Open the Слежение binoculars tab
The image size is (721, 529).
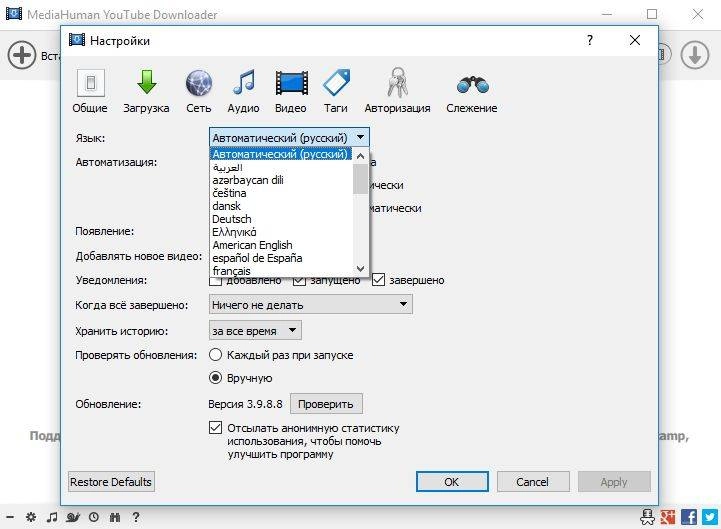[472, 91]
